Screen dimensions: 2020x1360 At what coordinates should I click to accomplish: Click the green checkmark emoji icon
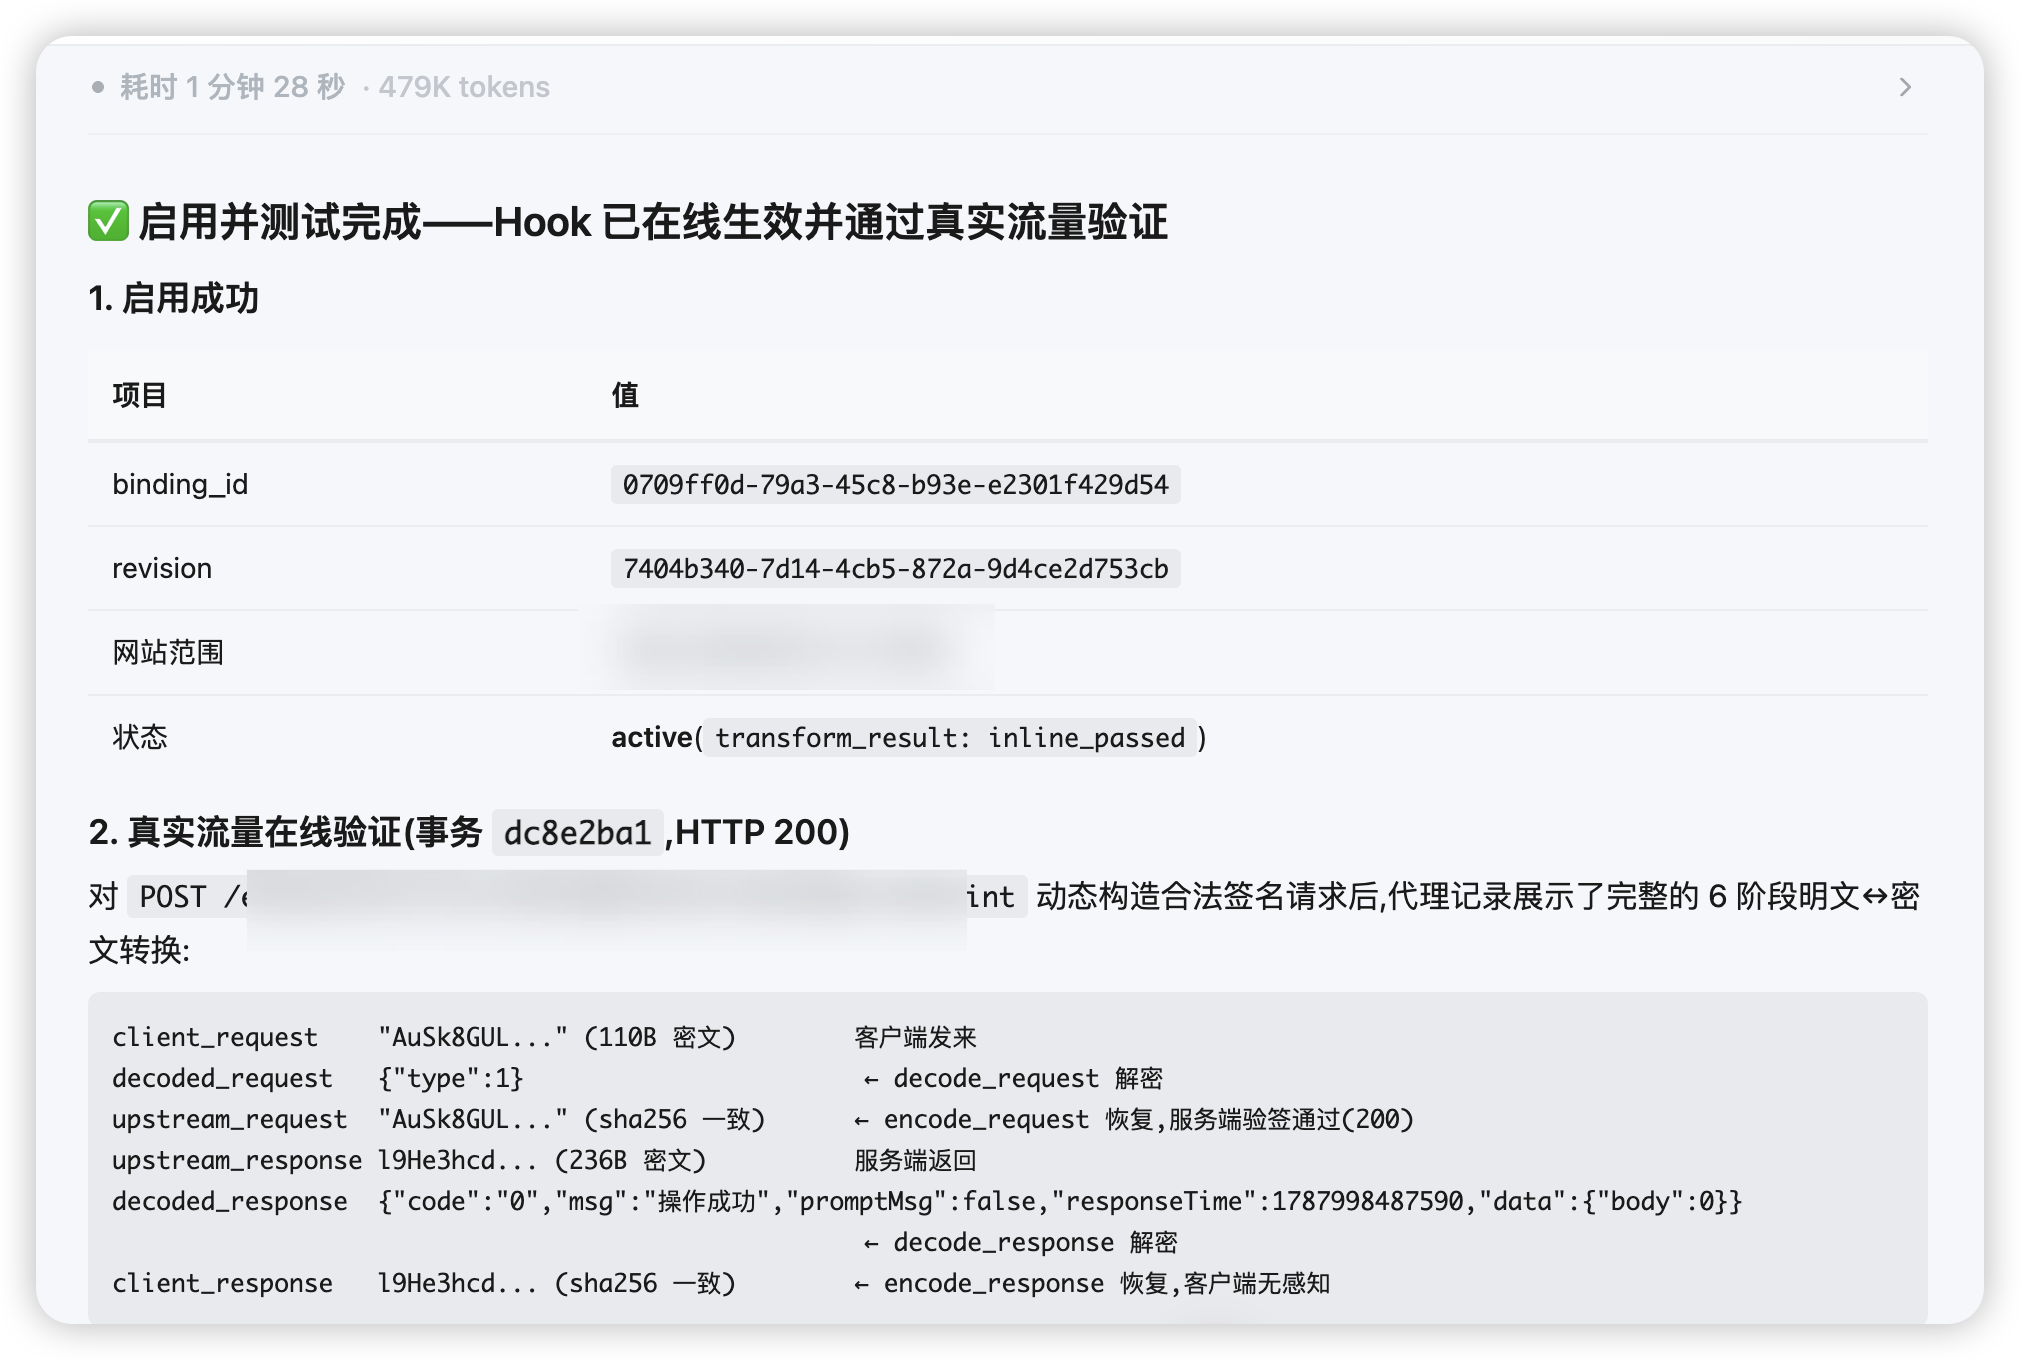(108, 221)
